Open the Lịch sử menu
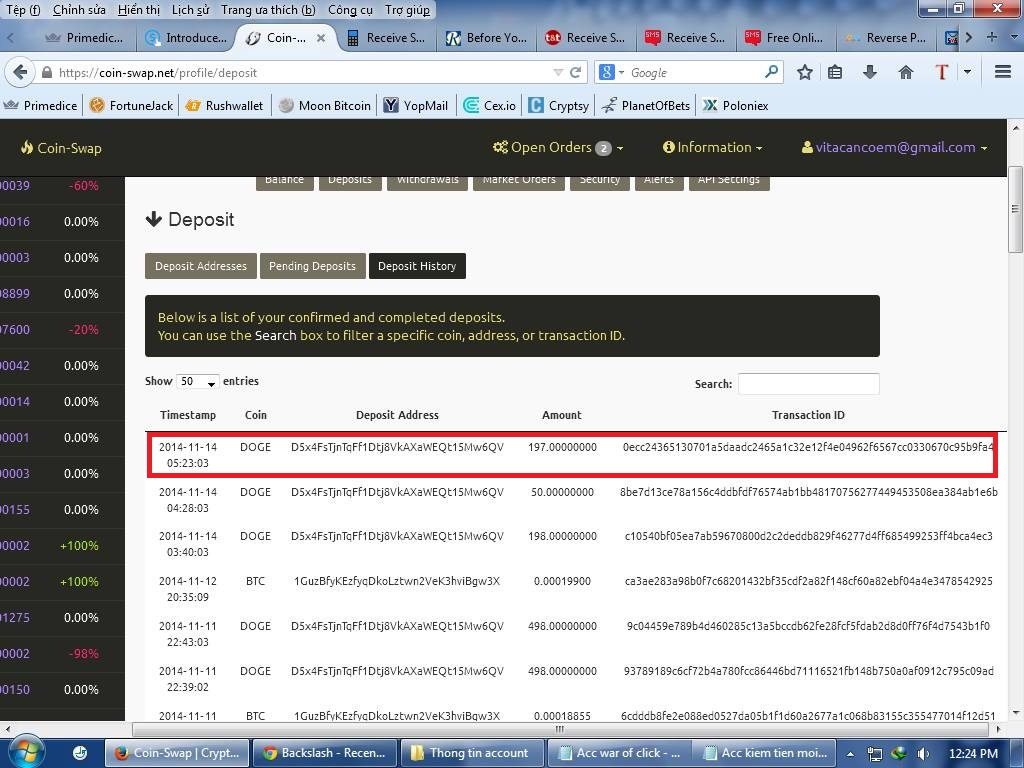The width and height of the screenshot is (1024, 768). pos(190,10)
